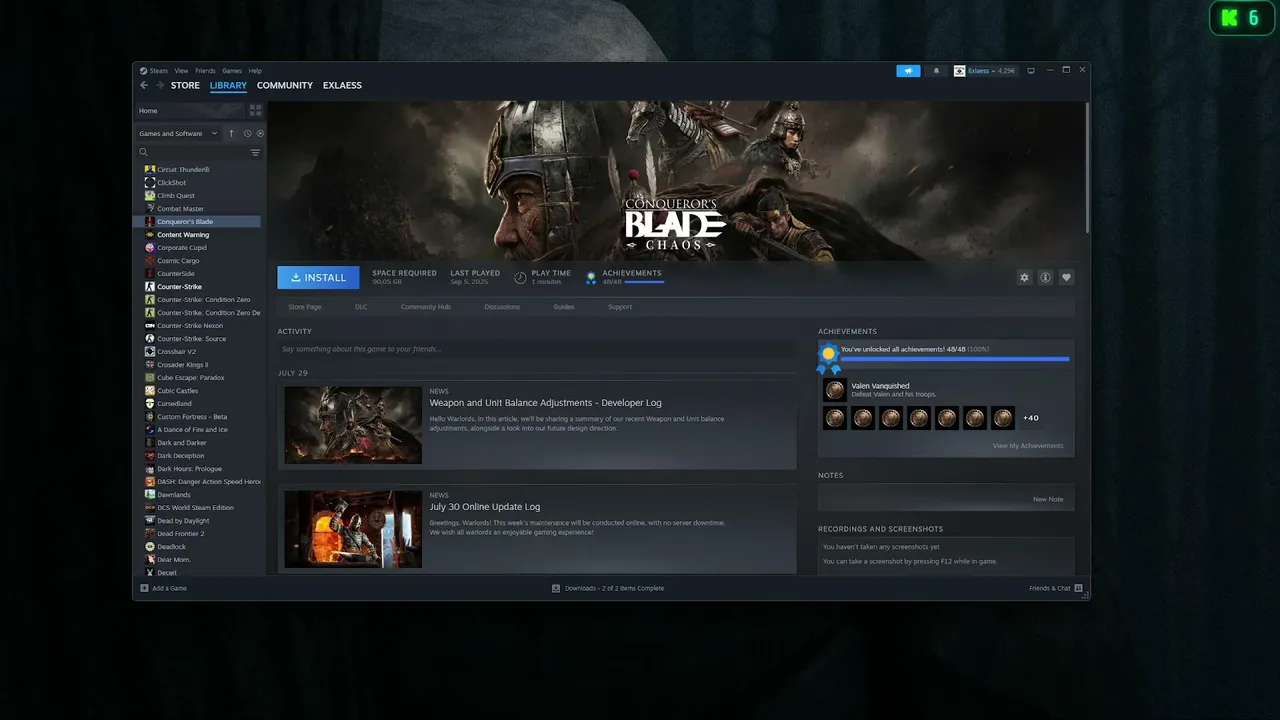Sort library with the up arrow icon
Viewport: 1280px width, 720px height.
pos(231,133)
